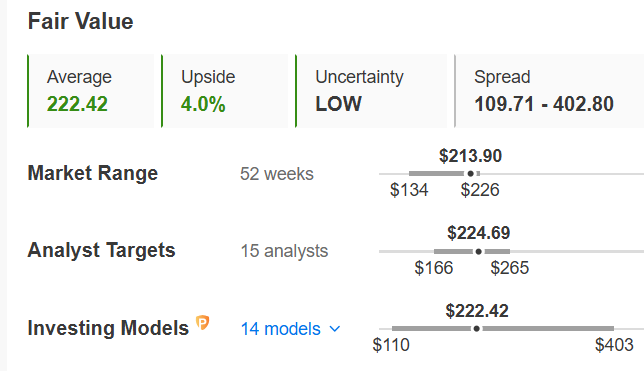Click the 15 analysts text

pyautogui.click(x=284, y=251)
